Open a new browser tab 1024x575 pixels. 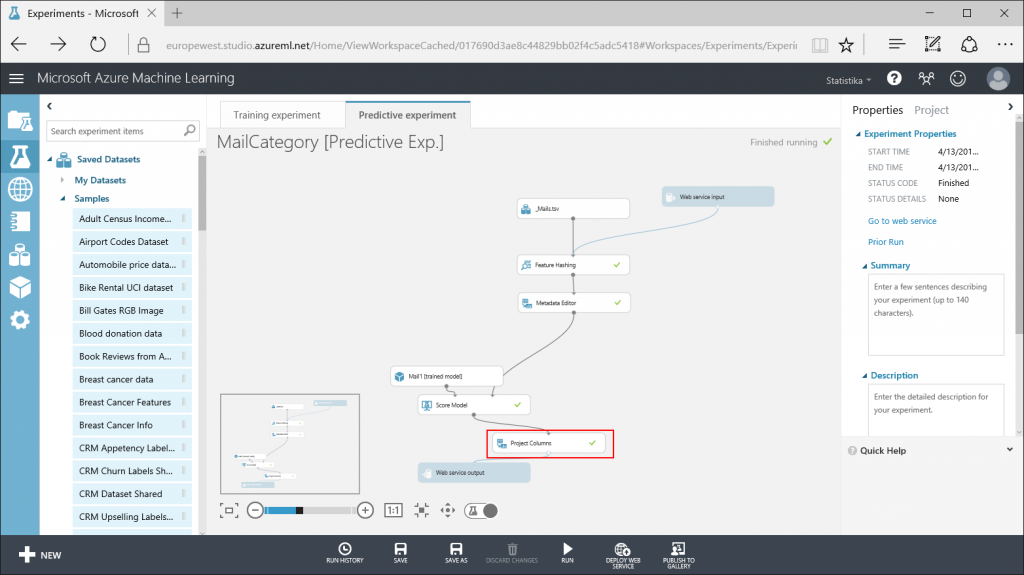177,13
